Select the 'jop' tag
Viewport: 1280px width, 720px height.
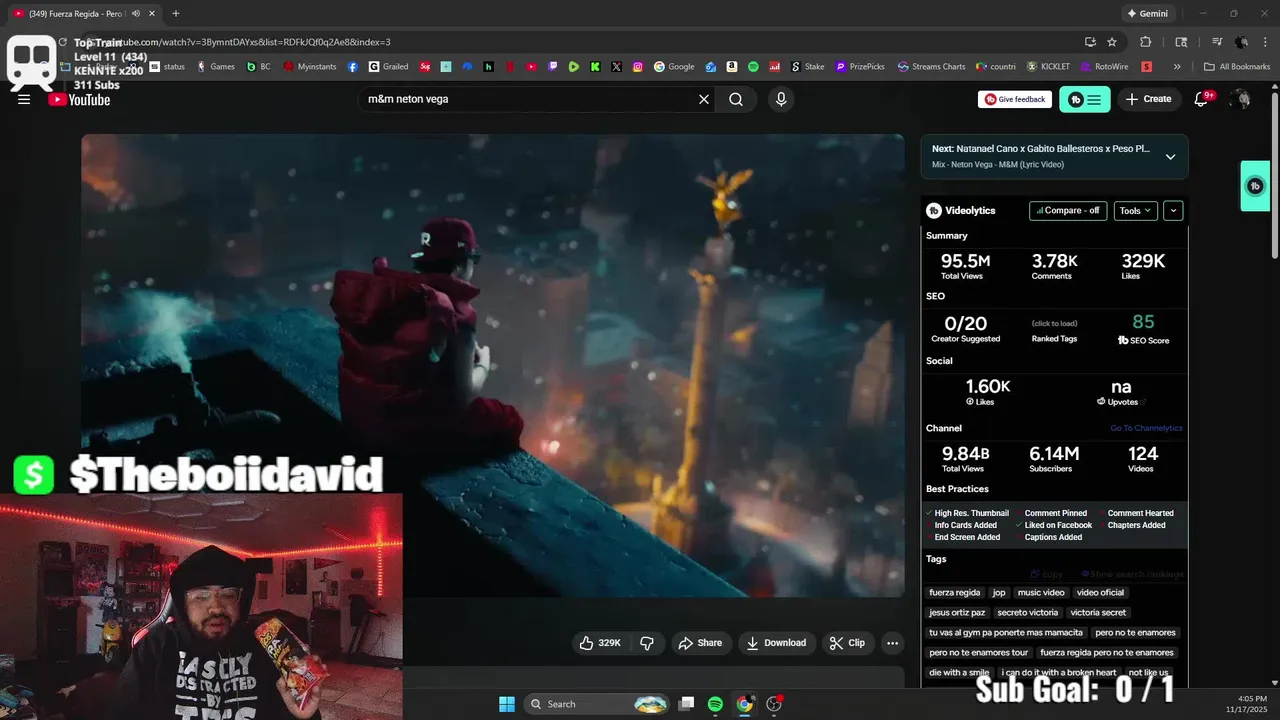(x=999, y=592)
